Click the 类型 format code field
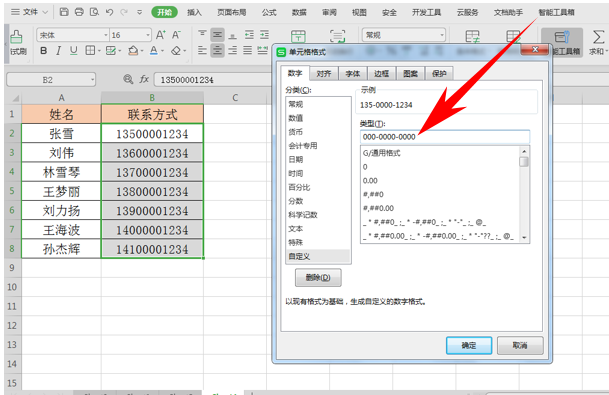The image size is (609, 395). tap(445, 137)
